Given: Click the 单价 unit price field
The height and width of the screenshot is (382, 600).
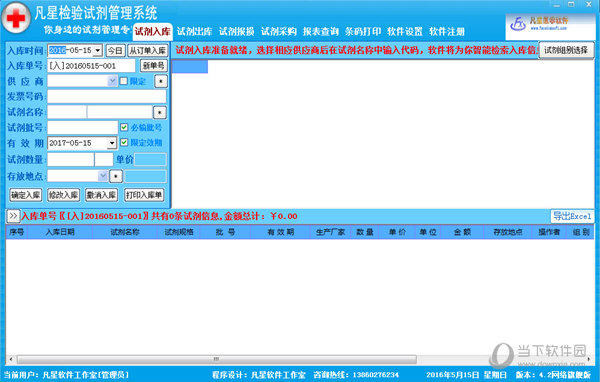Looking at the screenshot, I should tap(150, 159).
